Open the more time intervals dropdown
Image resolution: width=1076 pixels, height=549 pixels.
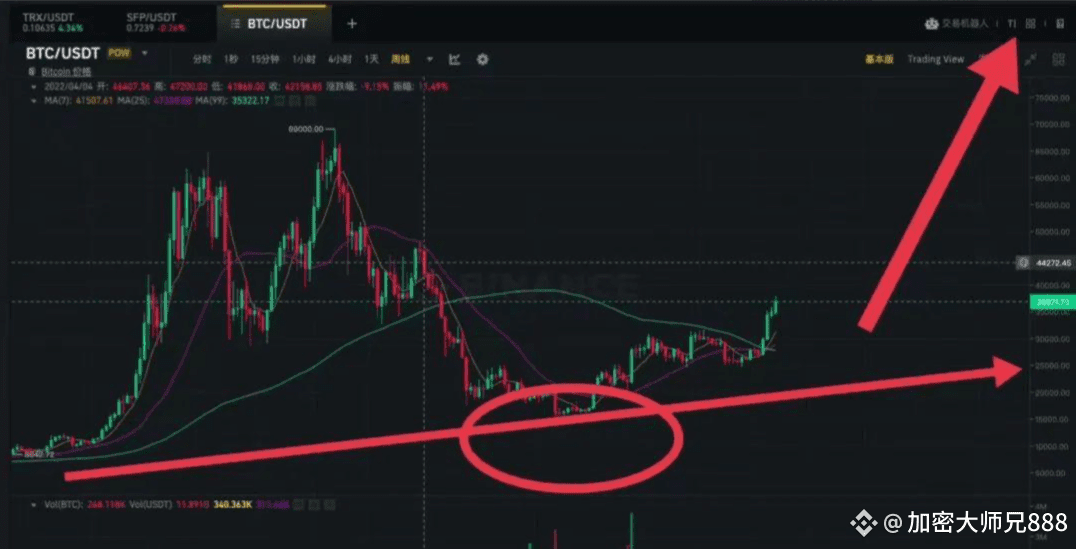(430, 60)
